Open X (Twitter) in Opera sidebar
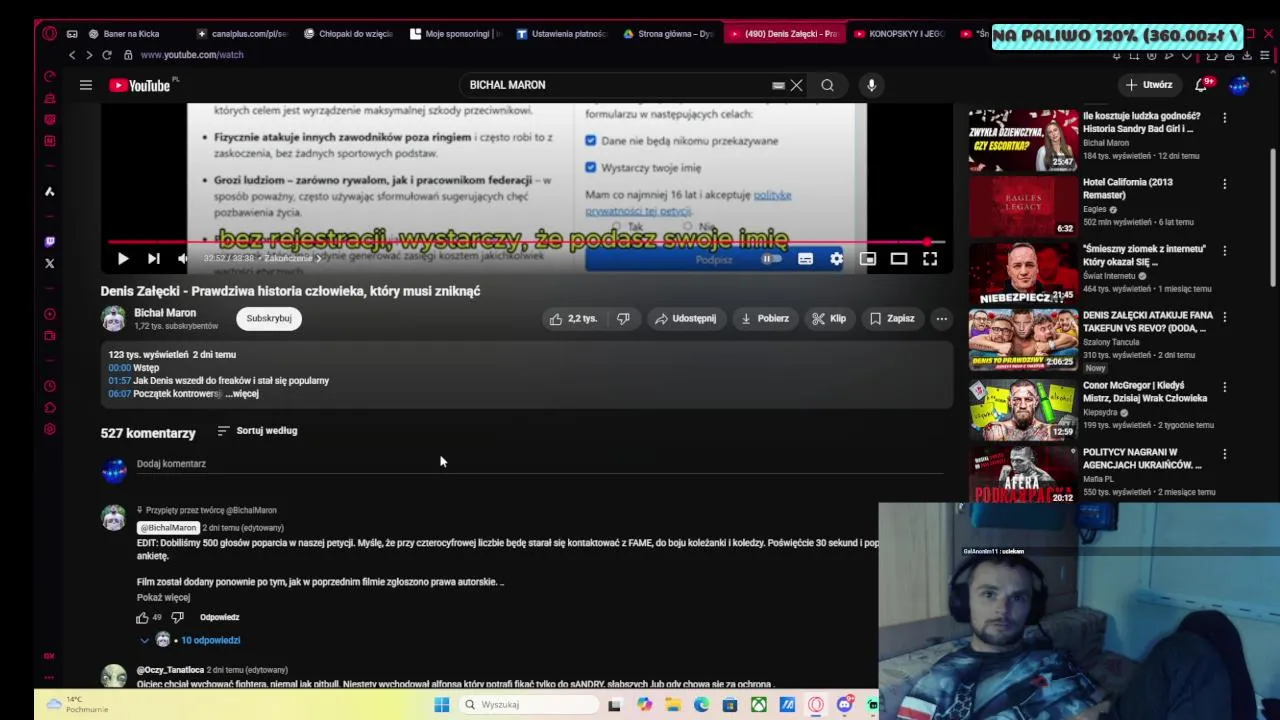This screenshot has width=1280, height=720. pyautogui.click(x=50, y=263)
